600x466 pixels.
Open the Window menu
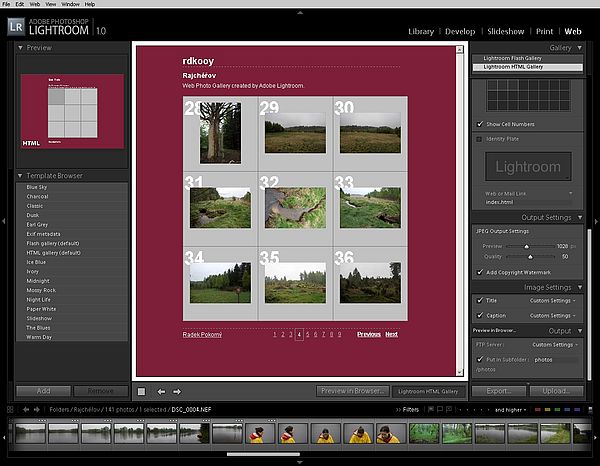point(69,4)
